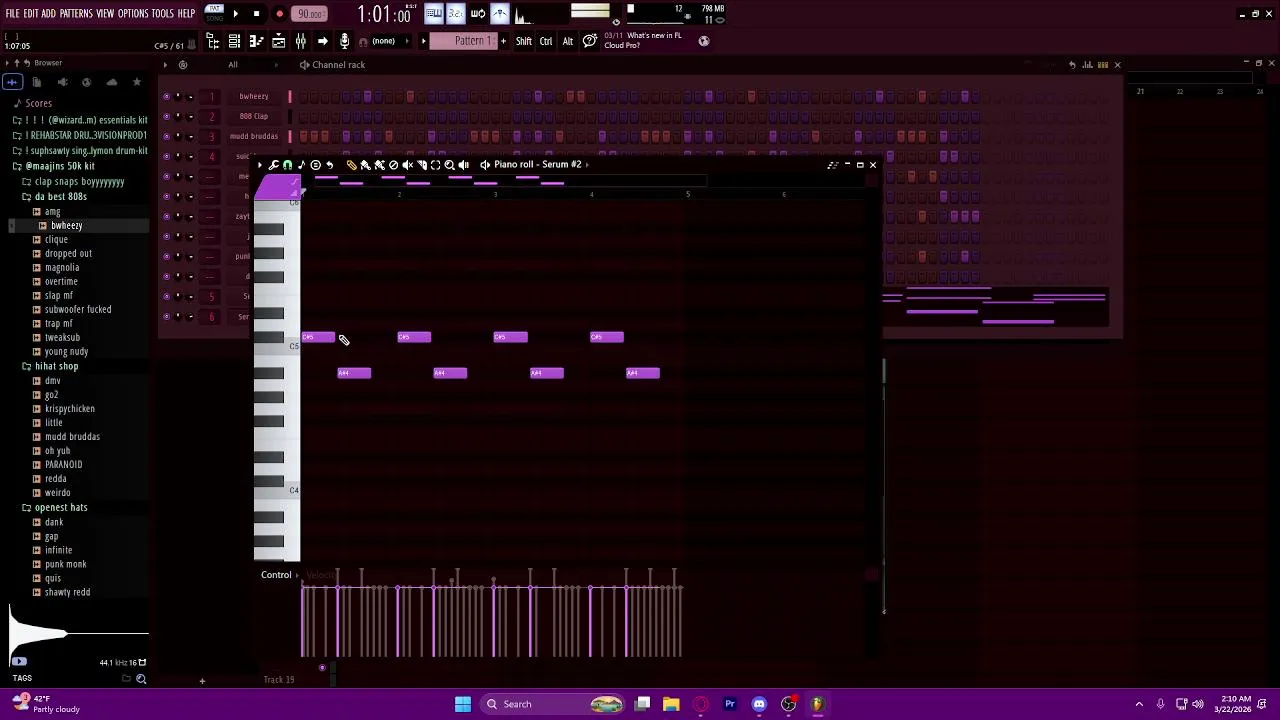Viewport: 1280px width, 720px height.
Task: Click the 90.000 tempo field
Action: (310, 14)
